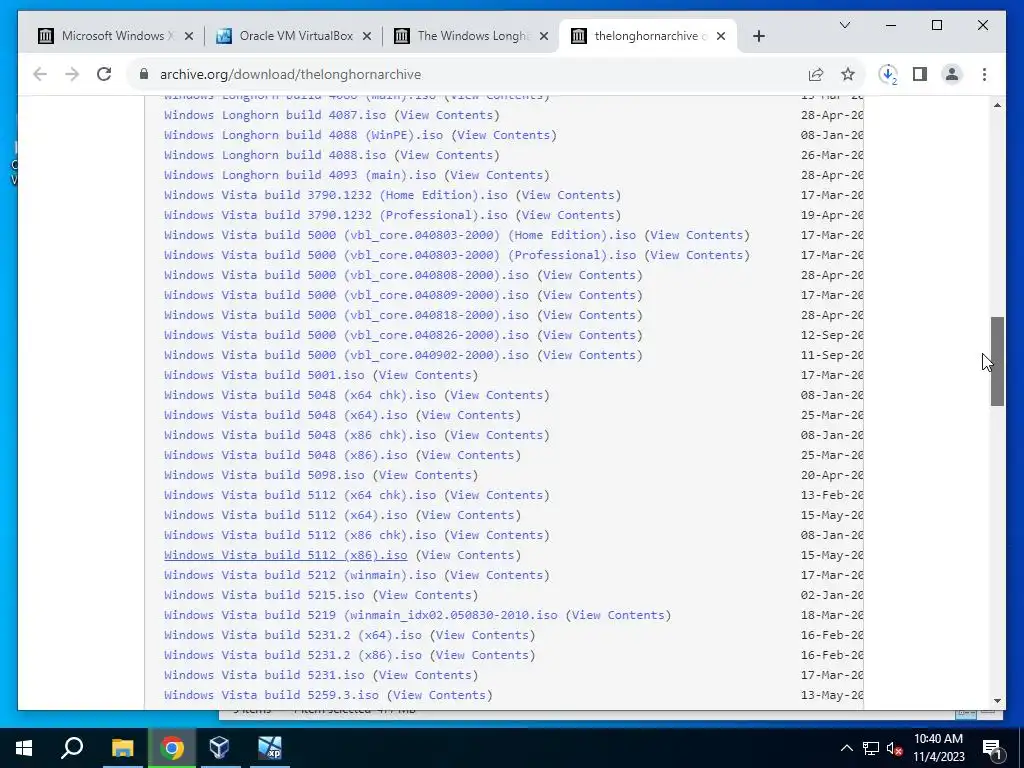Download Vista build 5048 (x64 chk).iso
The image size is (1024, 768).
[x=300, y=395]
